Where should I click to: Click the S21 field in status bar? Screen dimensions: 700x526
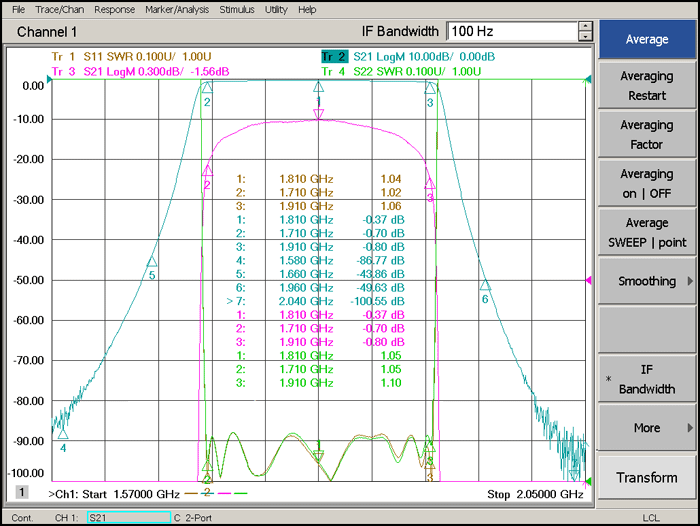tap(129, 518)
